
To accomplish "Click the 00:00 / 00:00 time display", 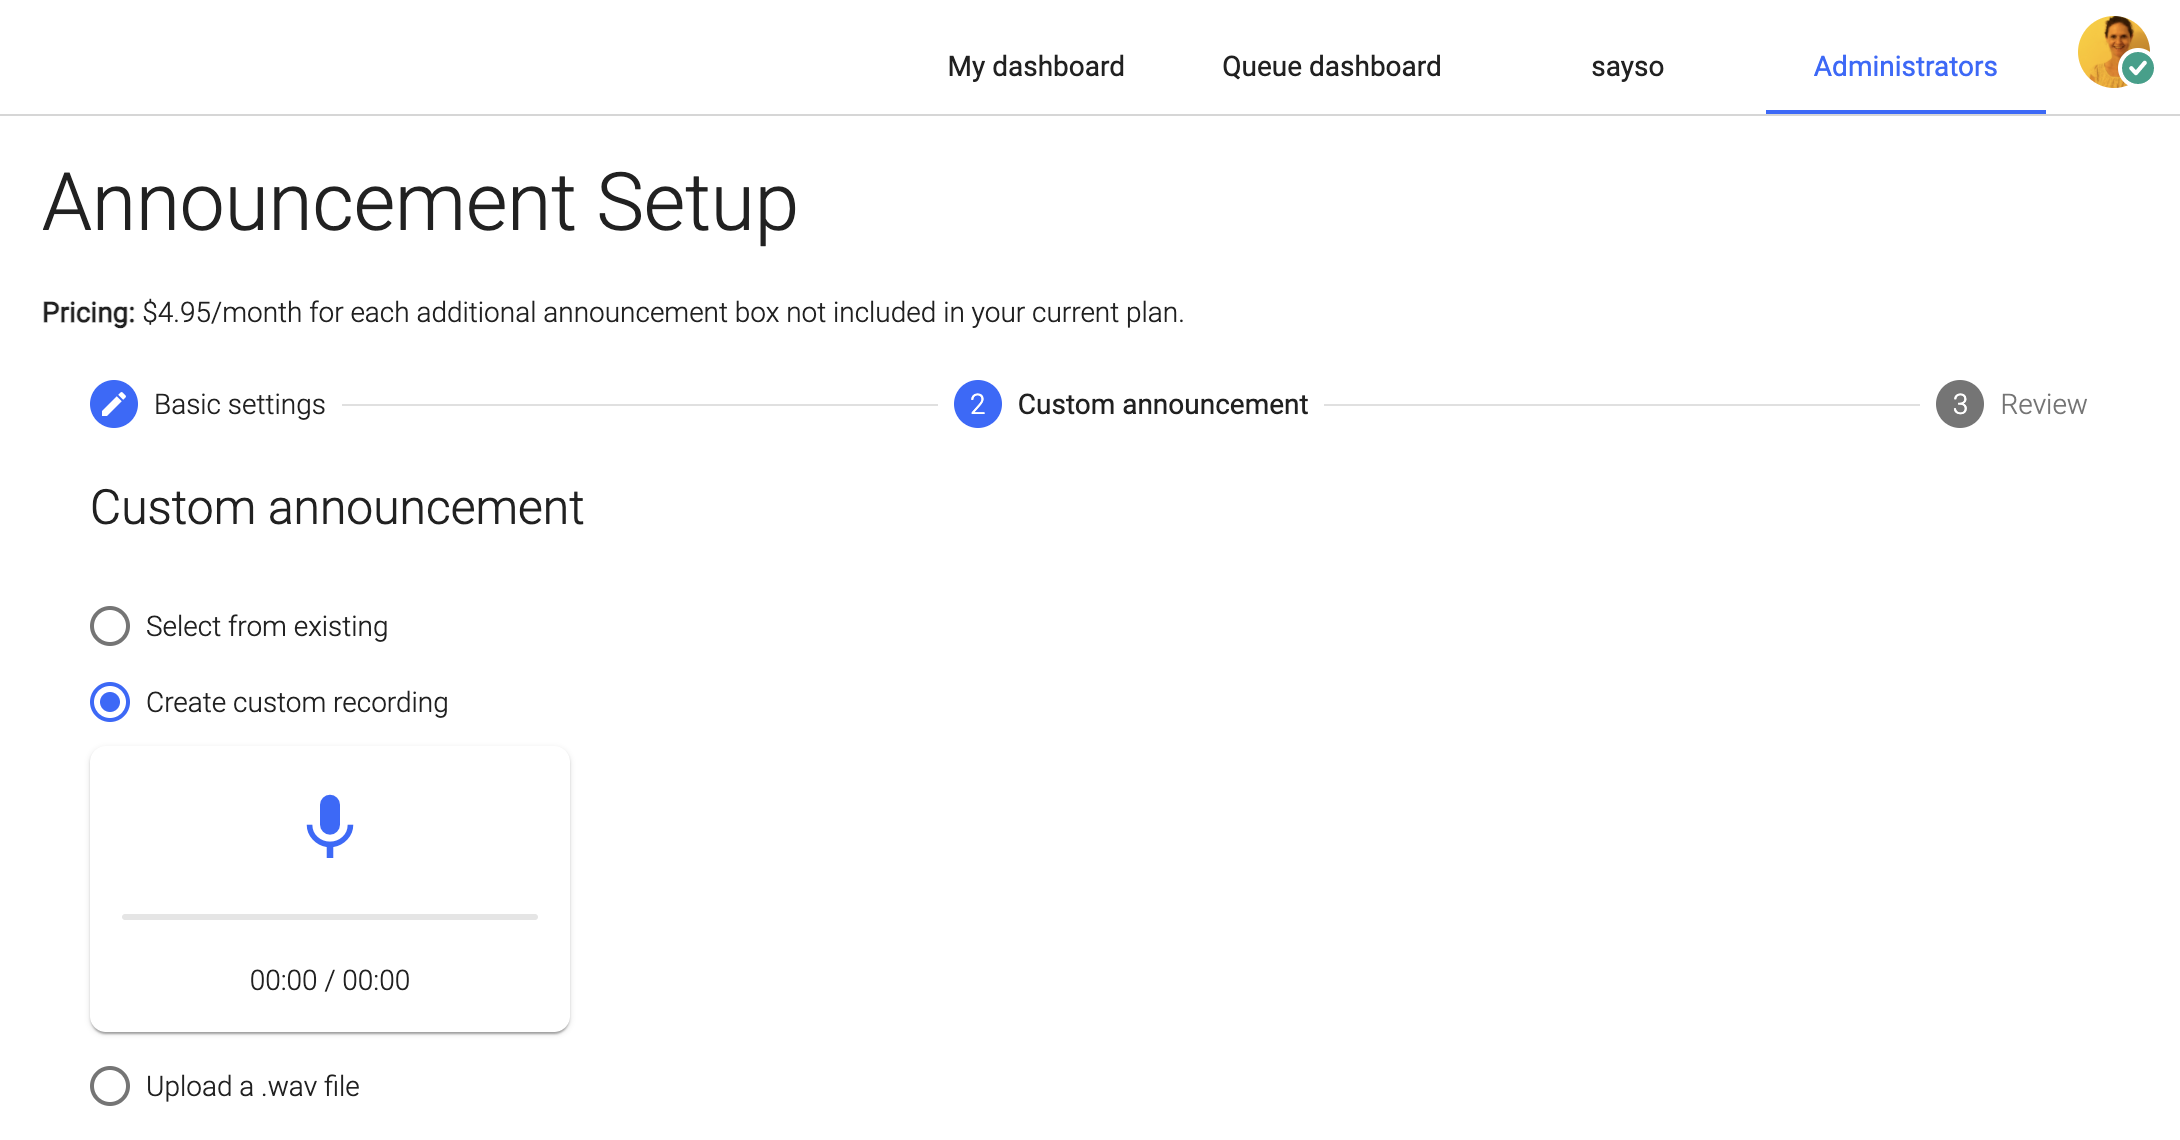I will 330,980.
